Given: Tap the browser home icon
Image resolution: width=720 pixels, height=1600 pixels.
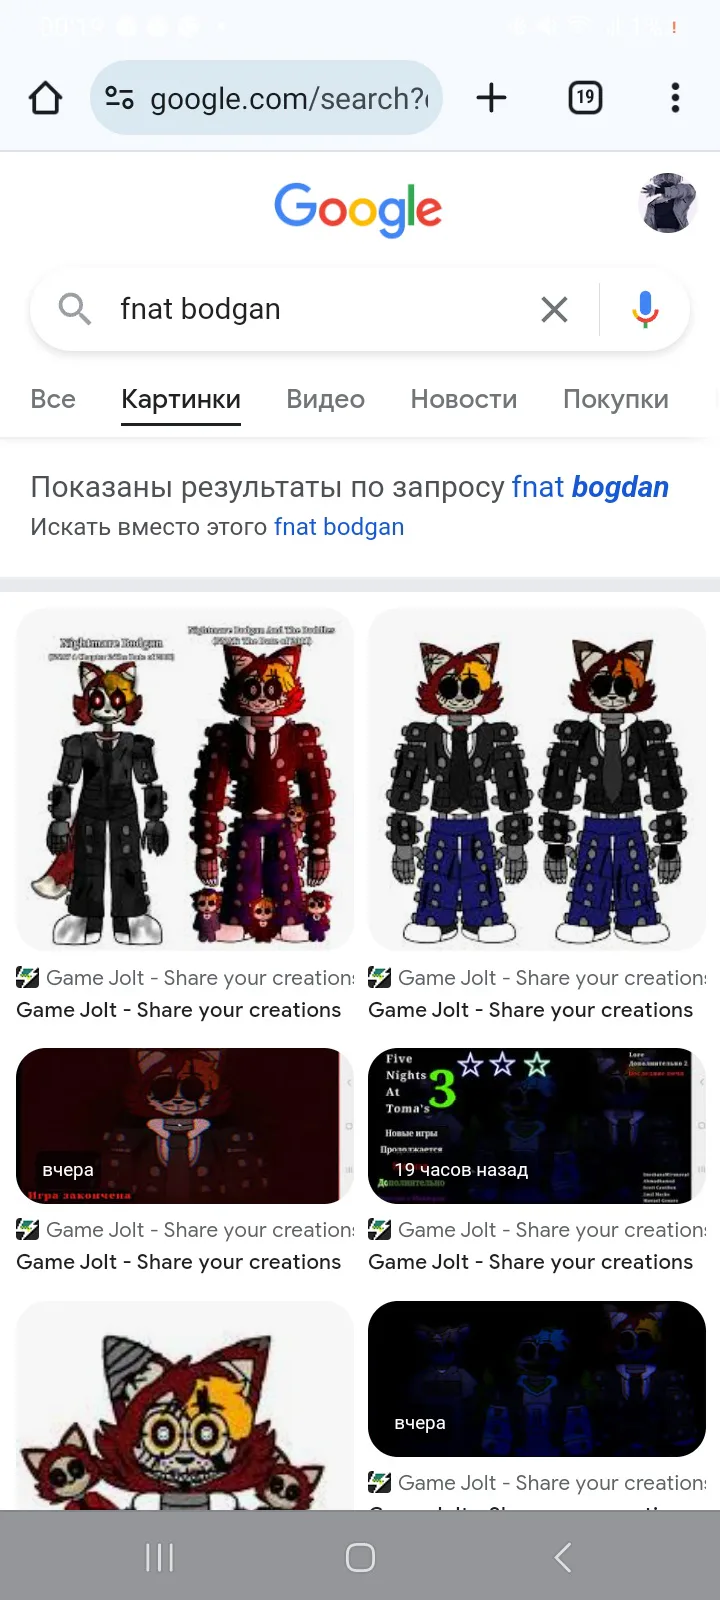Looking at the screenshot, I should (45, 98).
